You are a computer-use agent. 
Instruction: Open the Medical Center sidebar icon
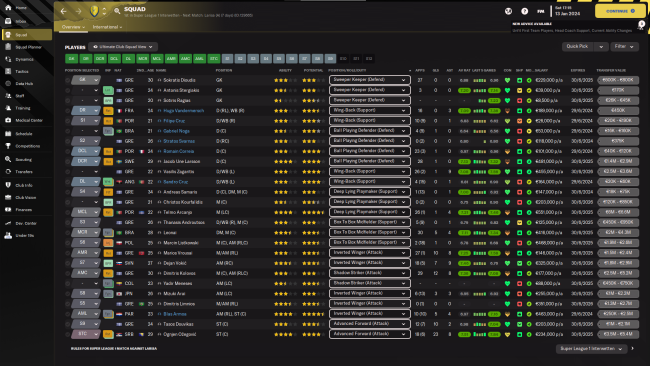pos(8,120)
